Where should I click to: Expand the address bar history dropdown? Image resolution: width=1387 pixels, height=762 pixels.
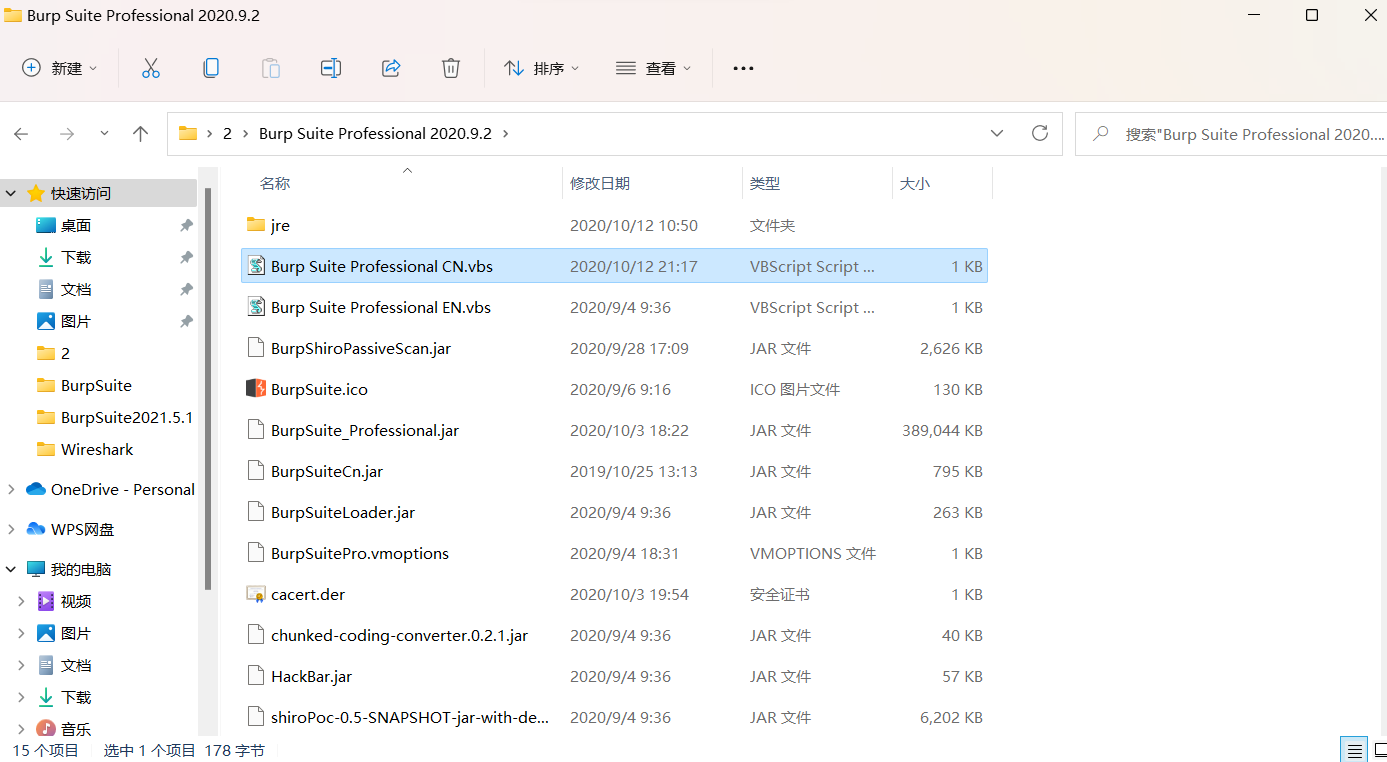coord(997,133)
